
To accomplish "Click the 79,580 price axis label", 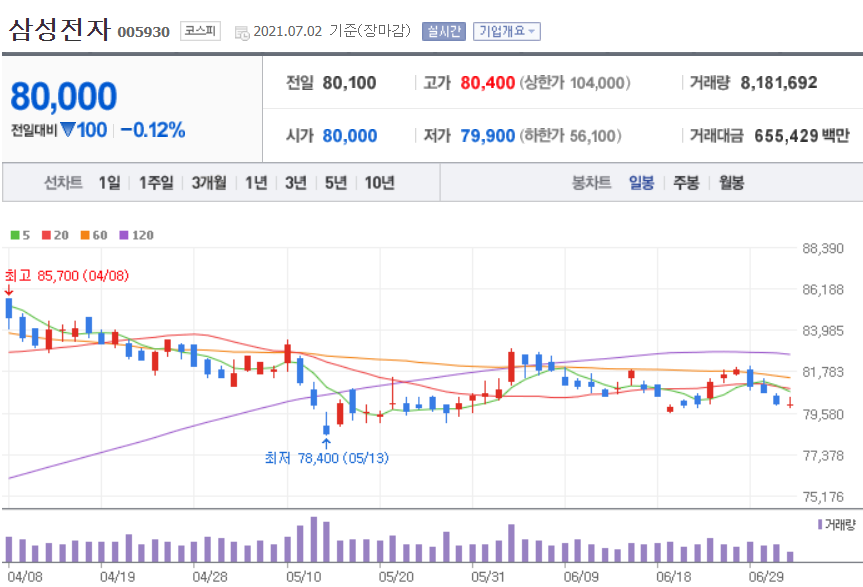I will [823, 414].
